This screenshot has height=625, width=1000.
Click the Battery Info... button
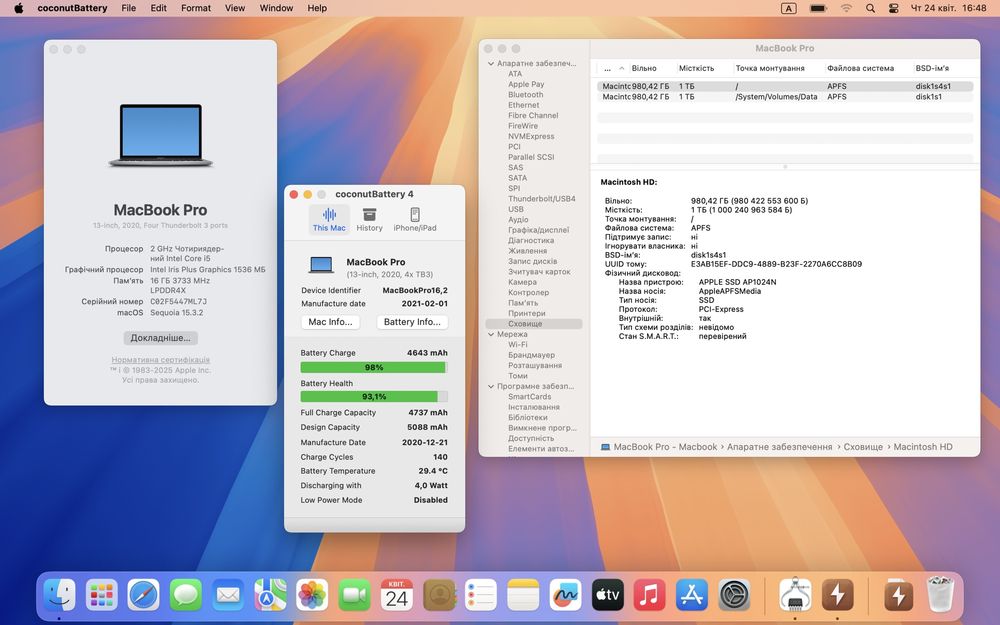point(412,322)
